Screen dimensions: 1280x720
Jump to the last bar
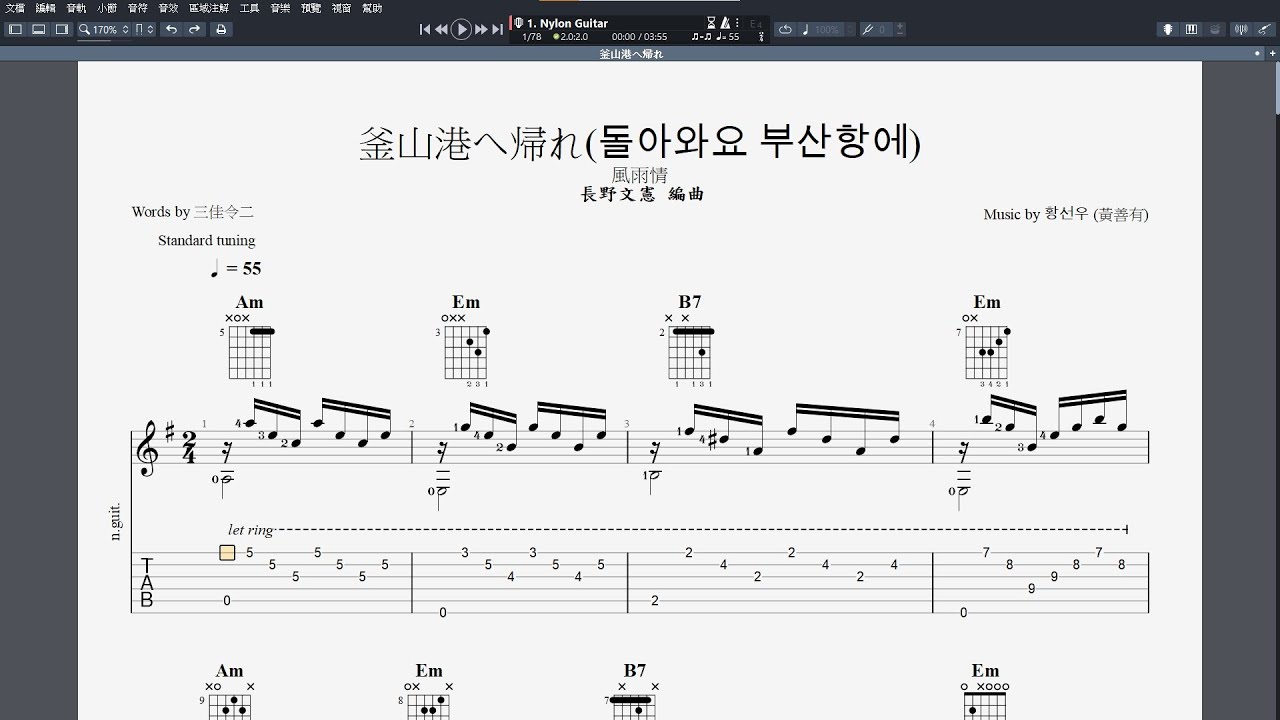497,30
